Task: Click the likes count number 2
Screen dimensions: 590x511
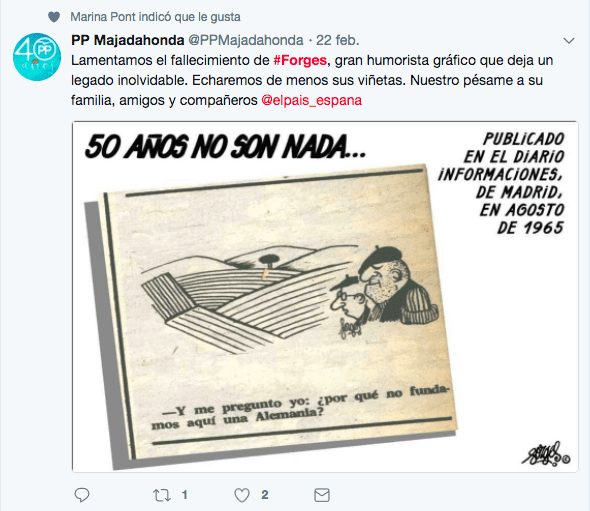Action: (x=265, y=495)
